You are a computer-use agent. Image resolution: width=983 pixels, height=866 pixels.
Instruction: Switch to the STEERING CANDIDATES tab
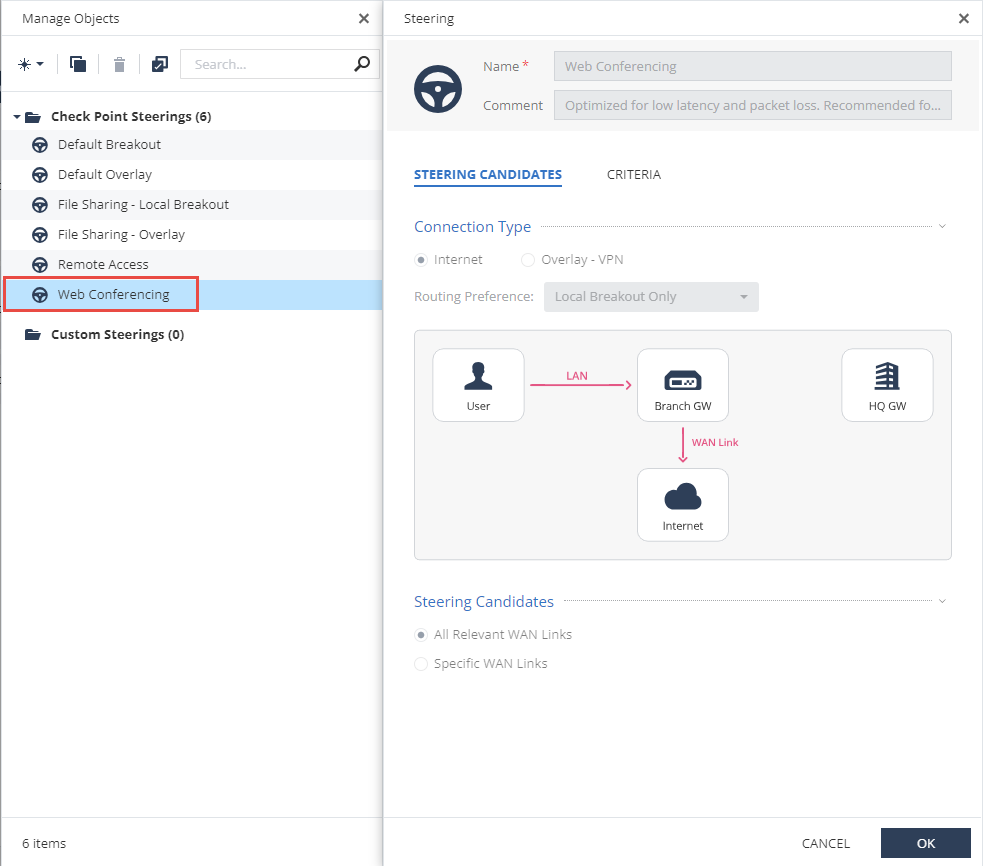[x=488, y=175]
